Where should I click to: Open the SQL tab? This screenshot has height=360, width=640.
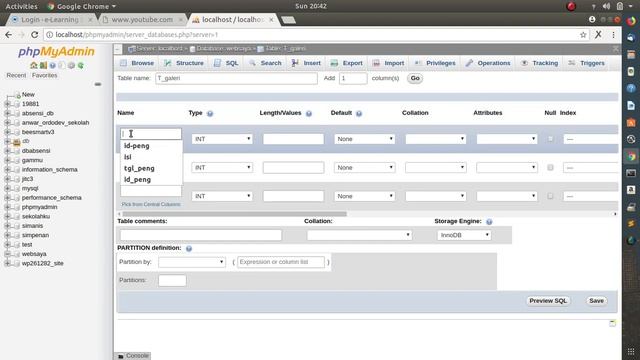pos(226,63)
